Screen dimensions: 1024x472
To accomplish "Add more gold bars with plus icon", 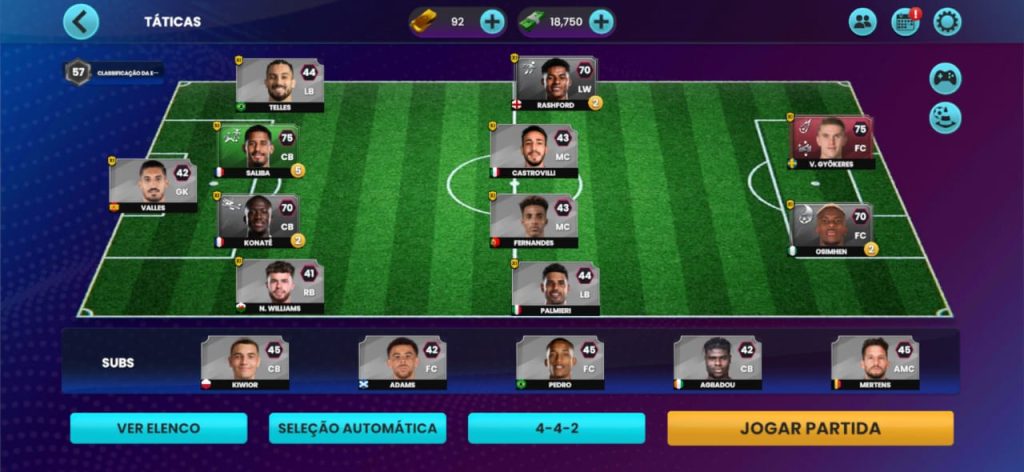I will coord(492,22).
